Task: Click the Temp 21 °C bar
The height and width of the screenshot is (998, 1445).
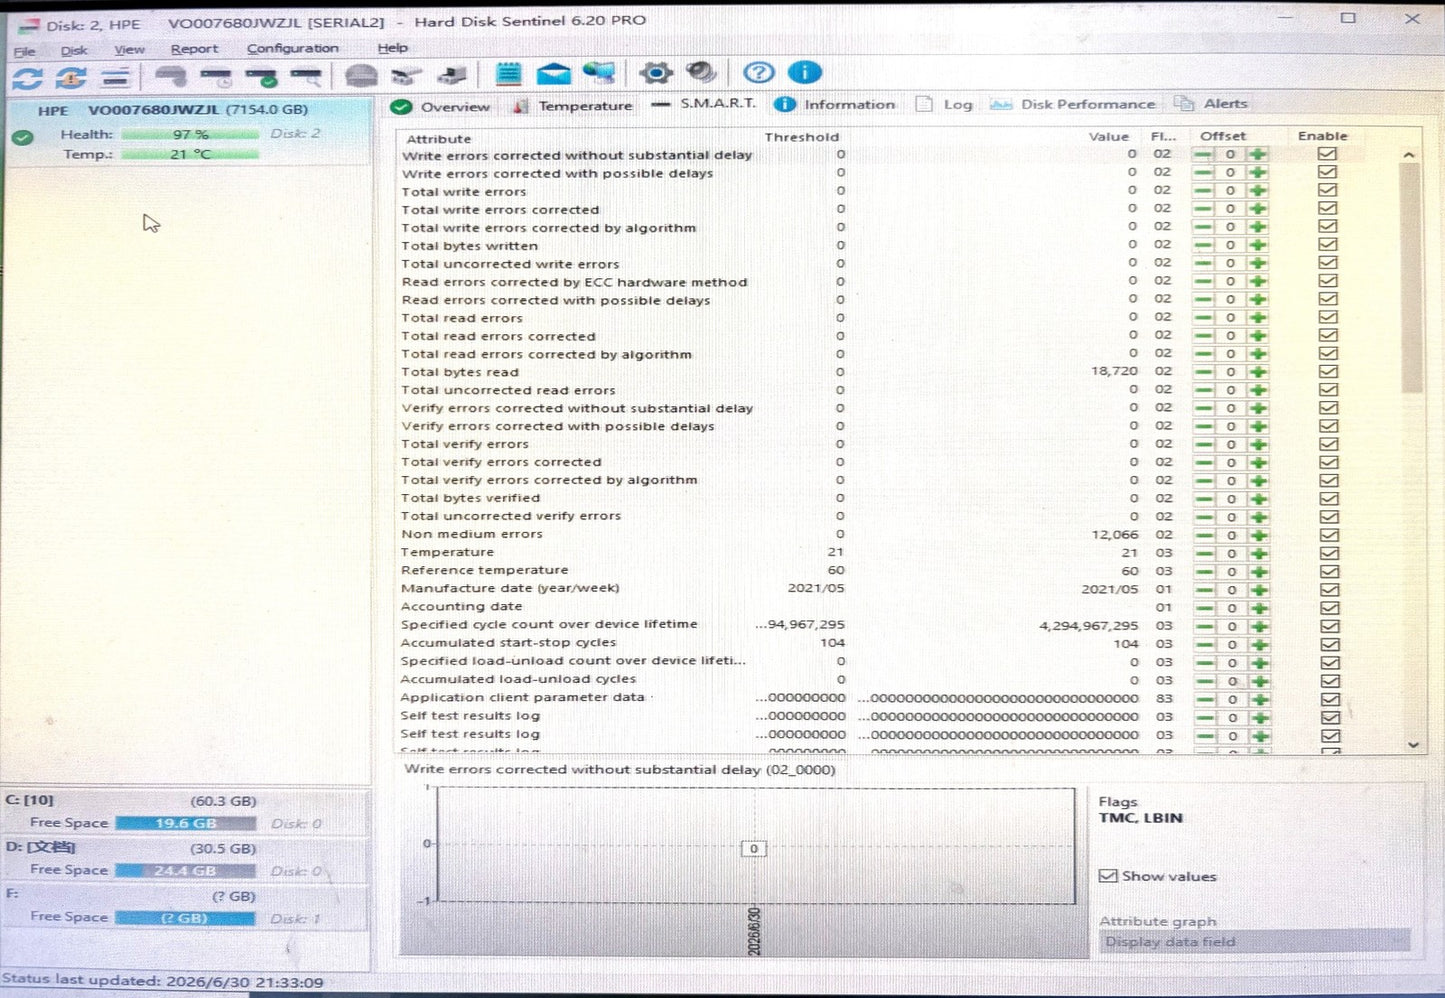Action: 190,154
